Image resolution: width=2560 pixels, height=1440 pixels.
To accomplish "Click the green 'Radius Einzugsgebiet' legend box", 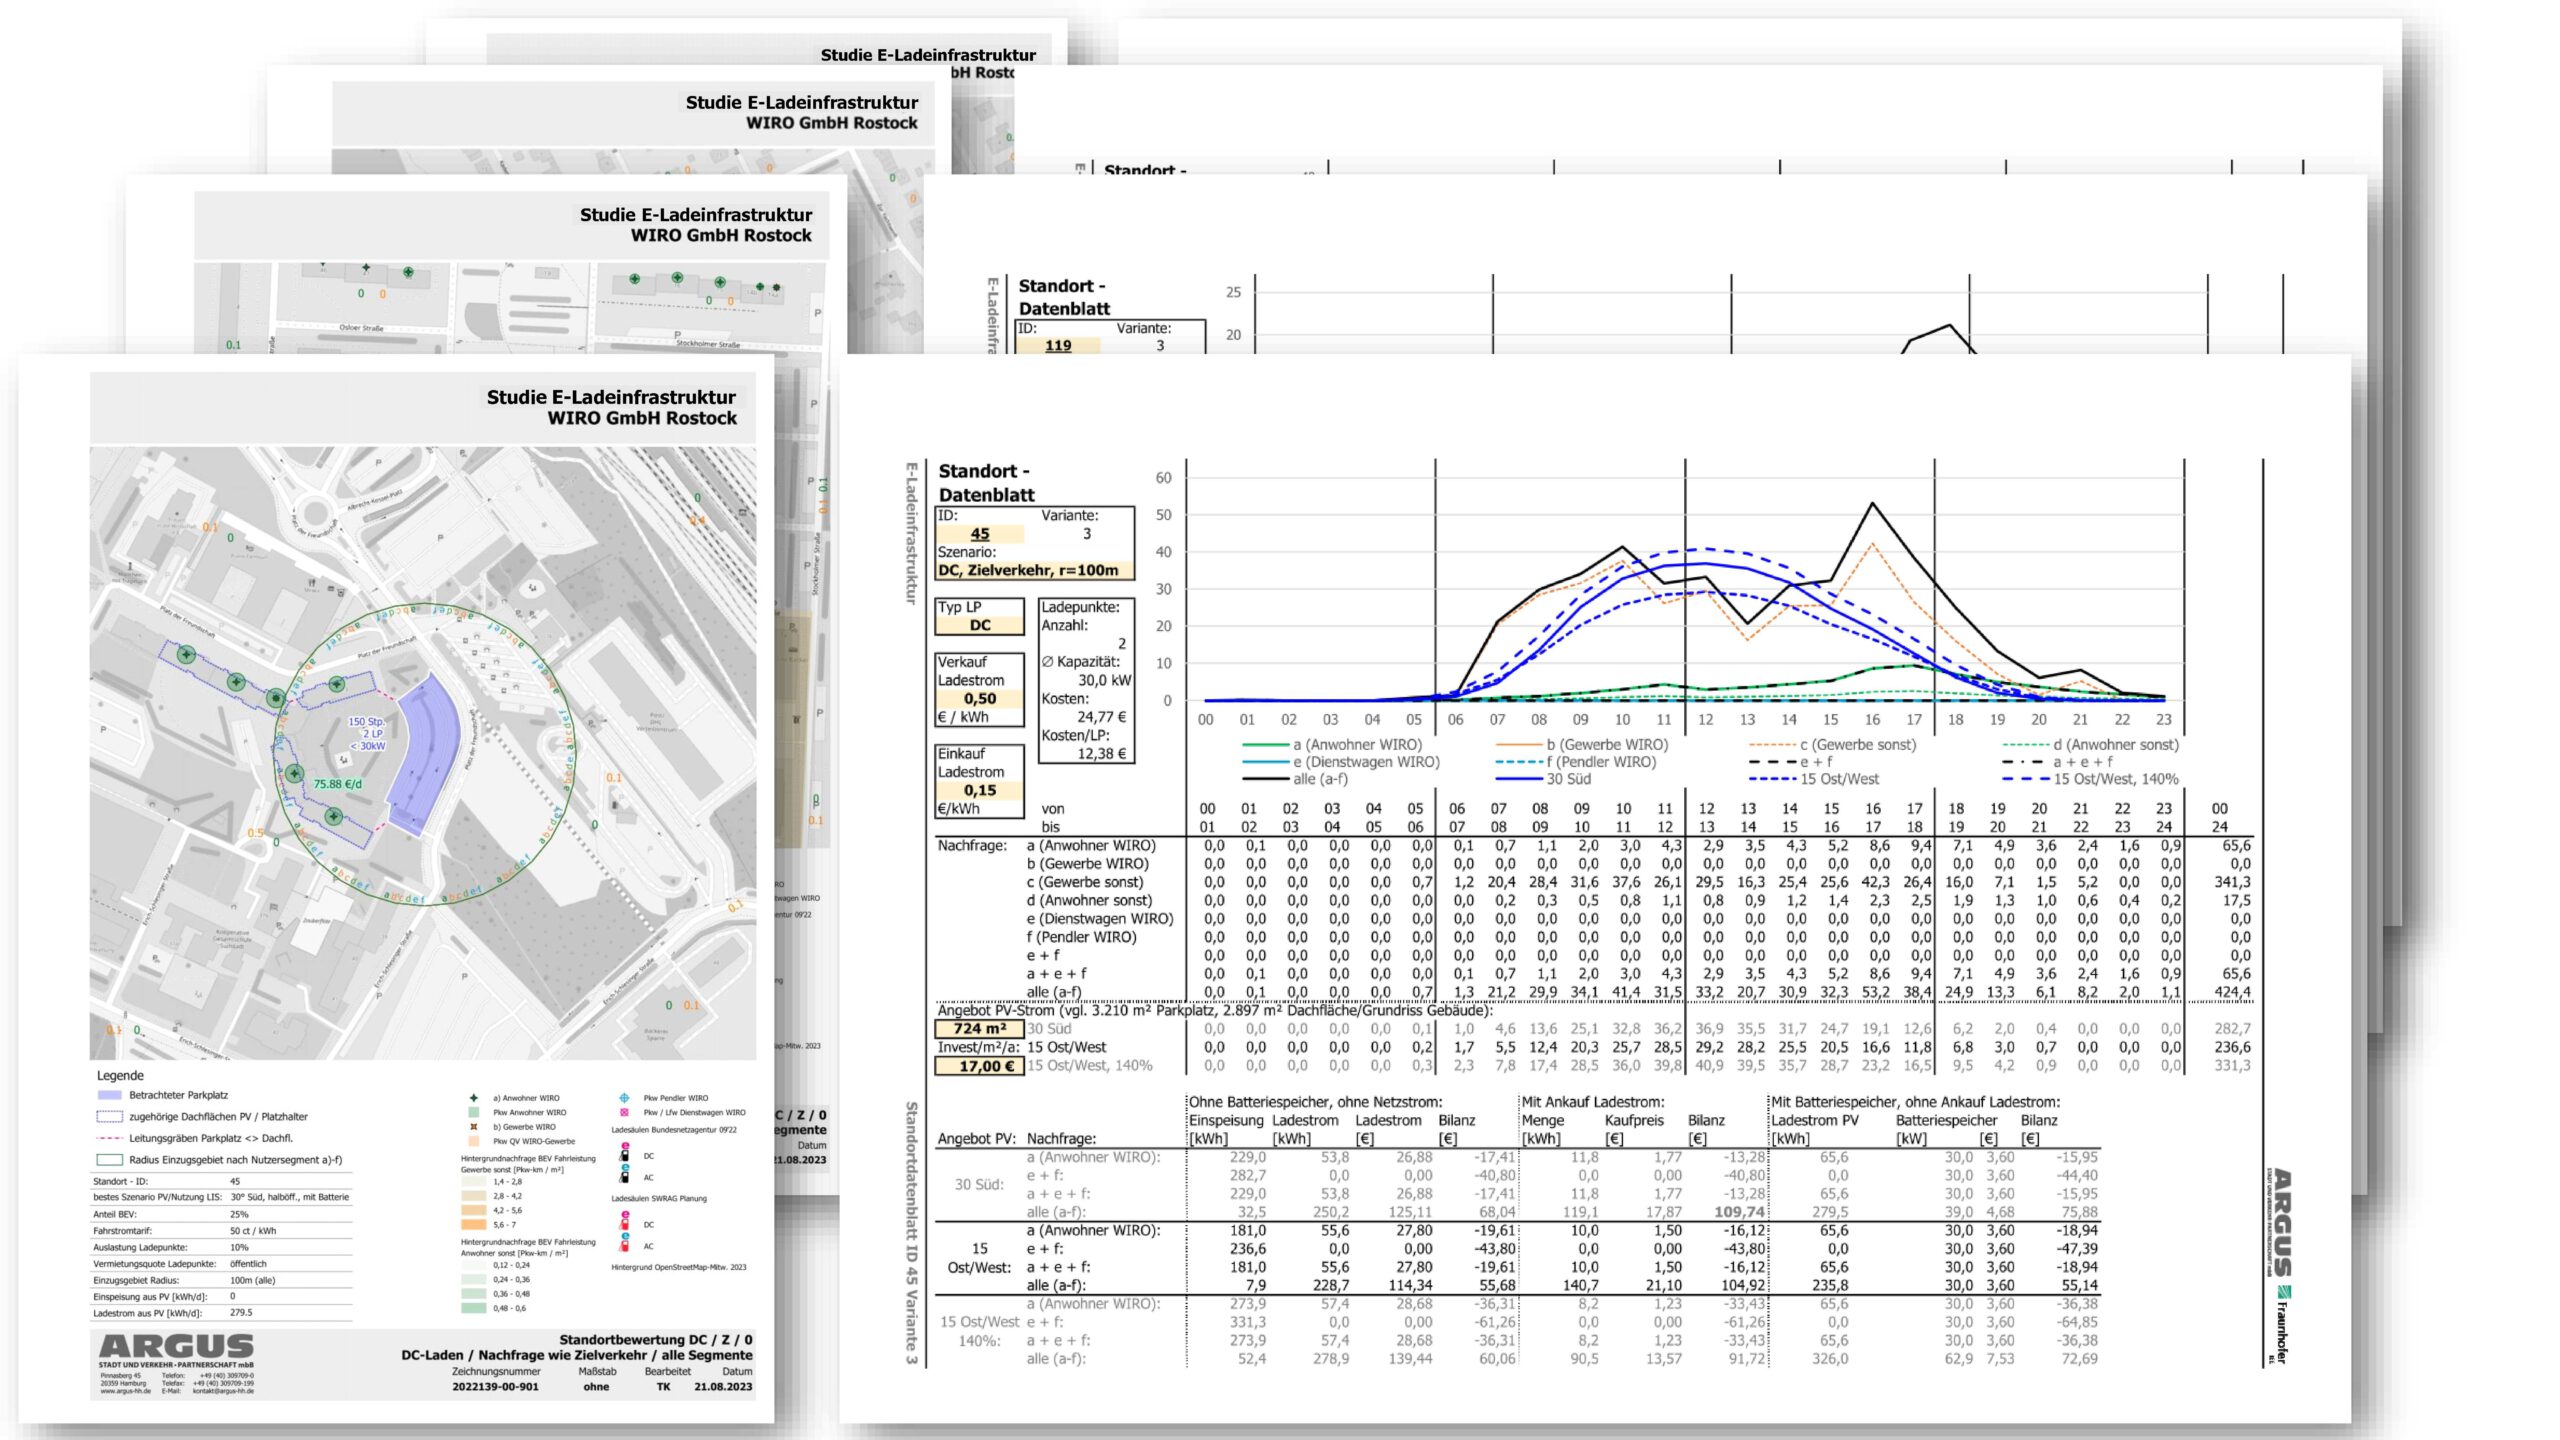I will point(109,1160).
